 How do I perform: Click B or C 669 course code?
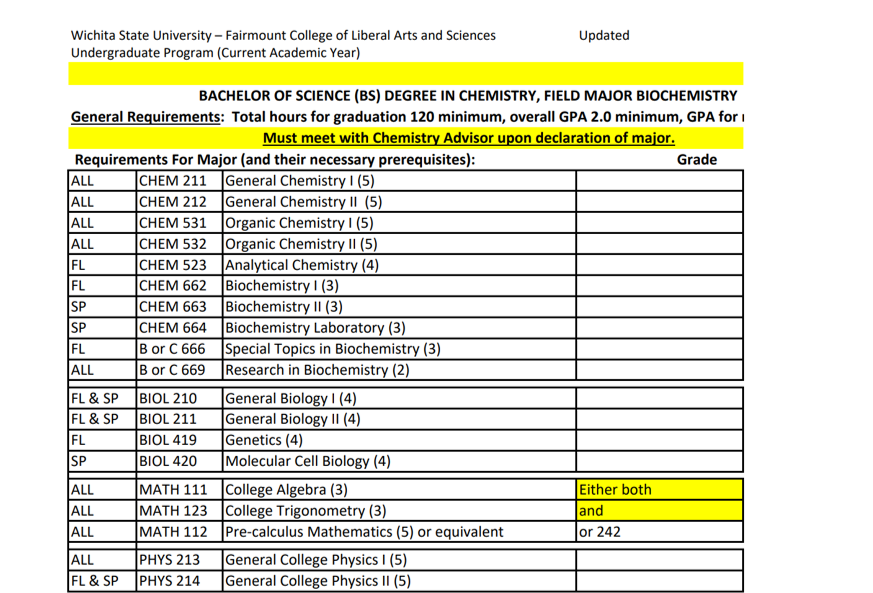172,371
